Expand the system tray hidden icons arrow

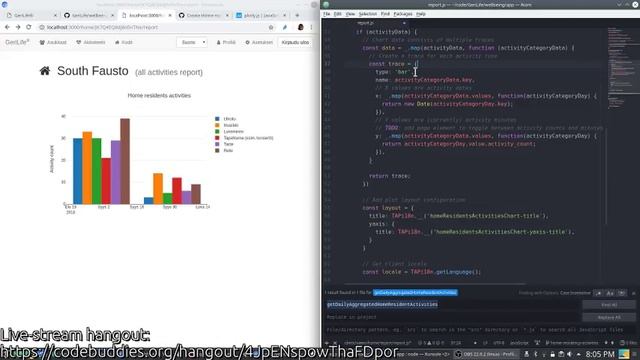[x=578, y=354]
